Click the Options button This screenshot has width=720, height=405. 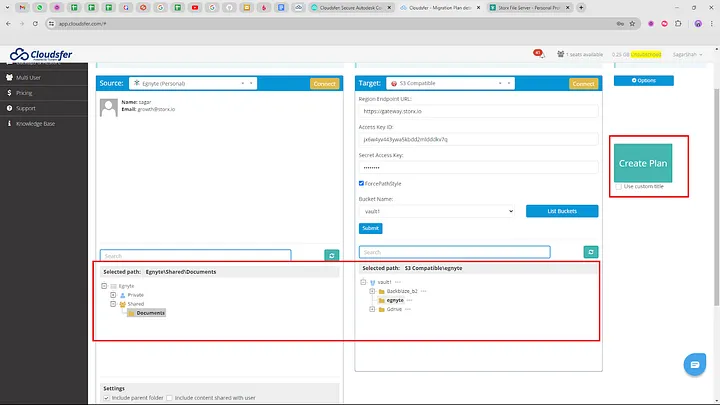pyautogui.click(x=644, y=80)
